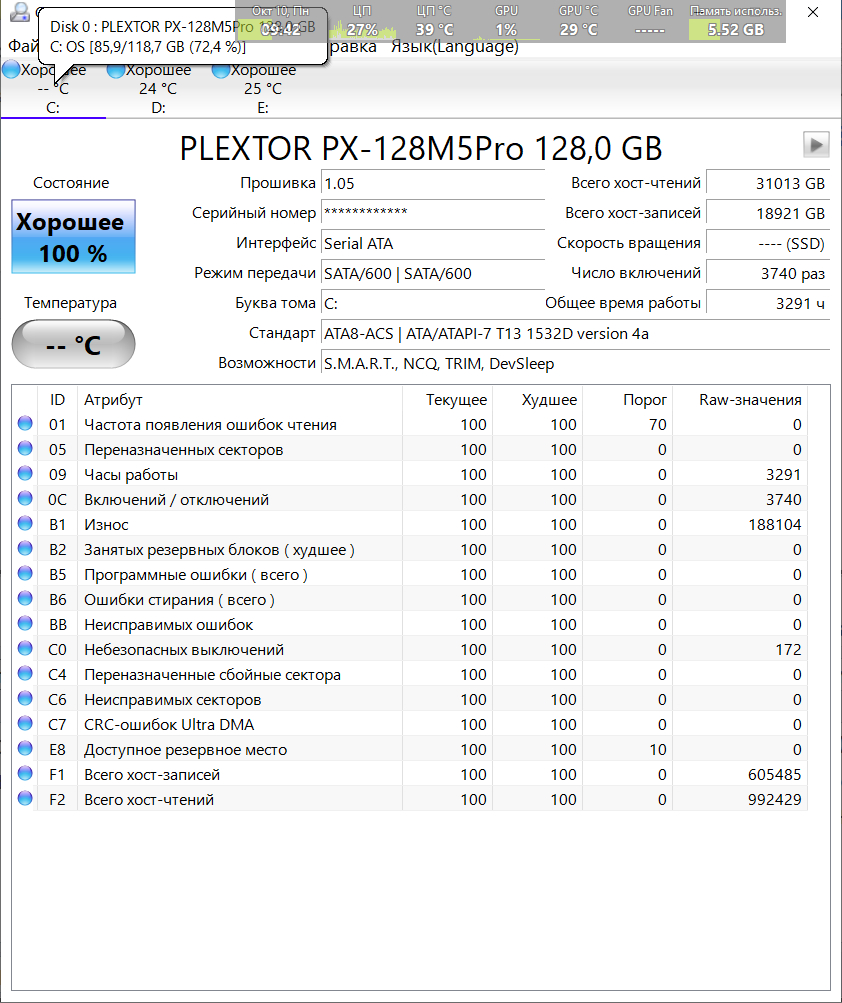Click status circle for F2 Всего хост-чтений
842x1003 pixels.
[25, 798]
